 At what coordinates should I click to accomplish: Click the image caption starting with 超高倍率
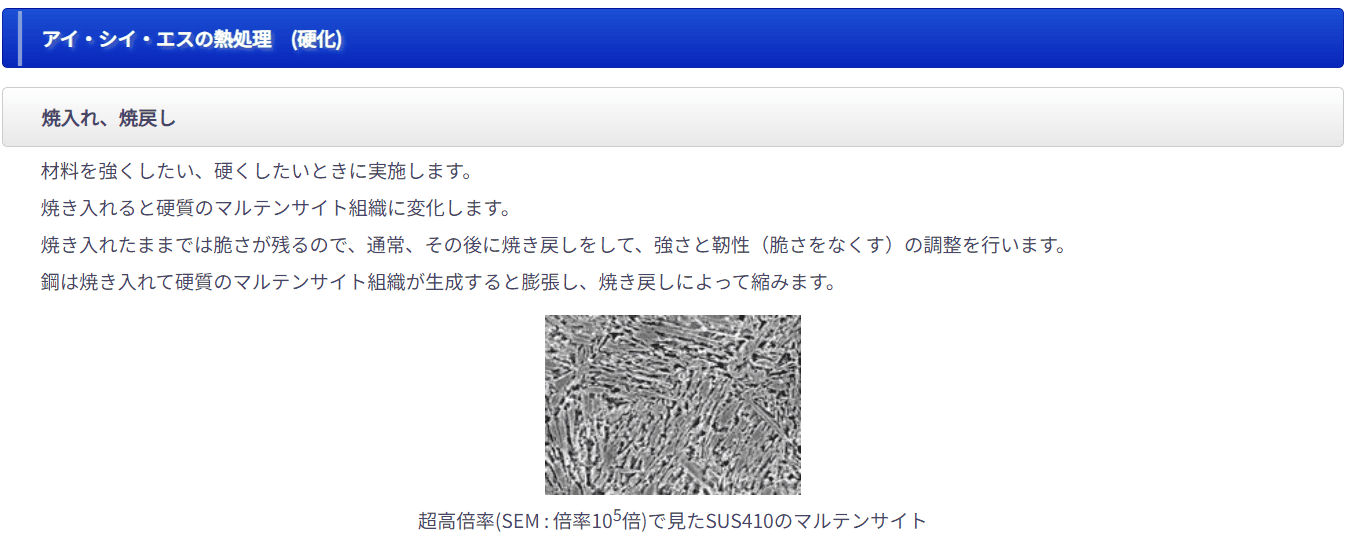click(x=672, y=521)
